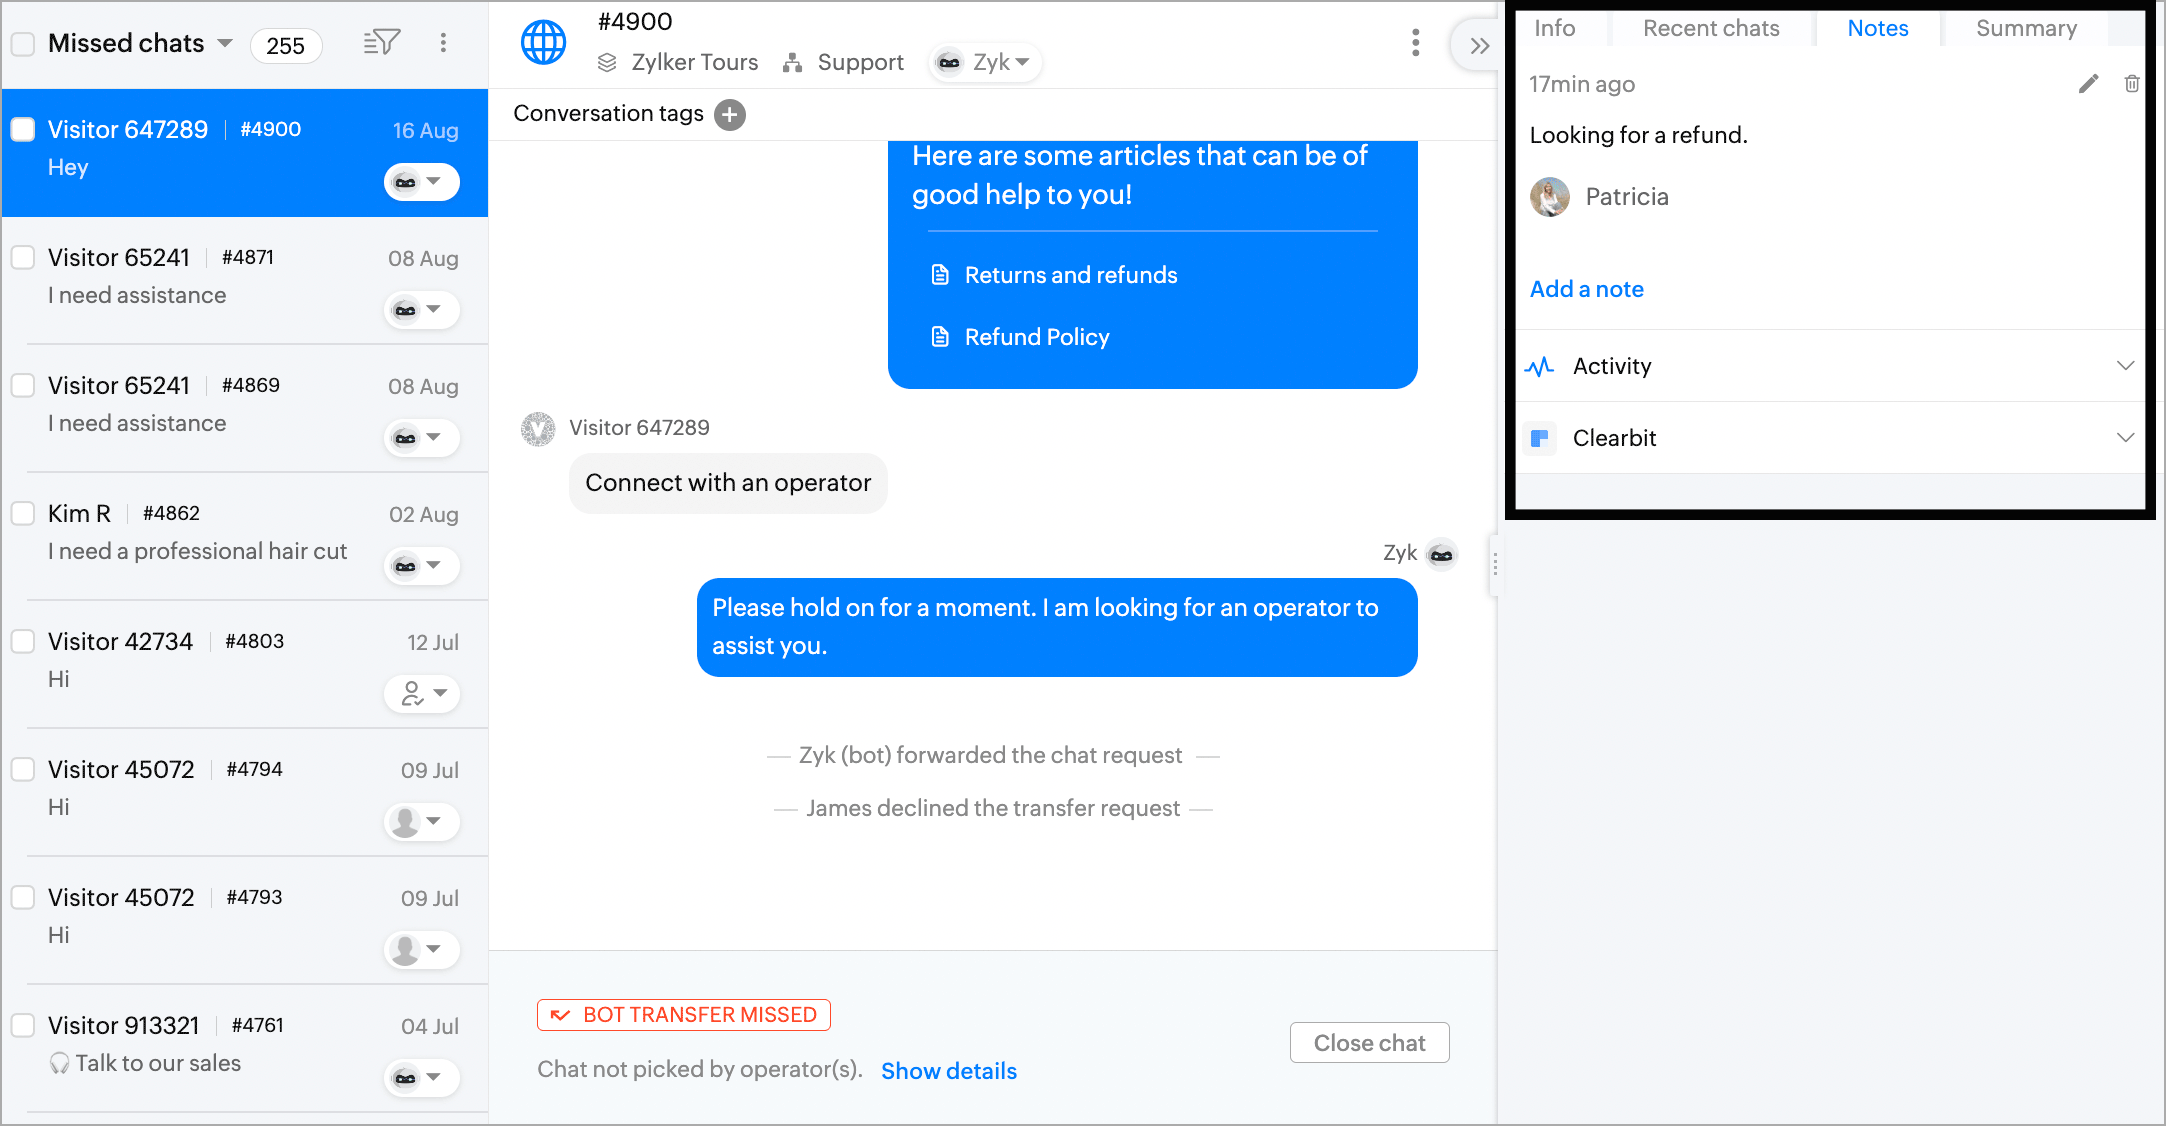Check the box for Visitor 647289 chat

coord(23,130)
